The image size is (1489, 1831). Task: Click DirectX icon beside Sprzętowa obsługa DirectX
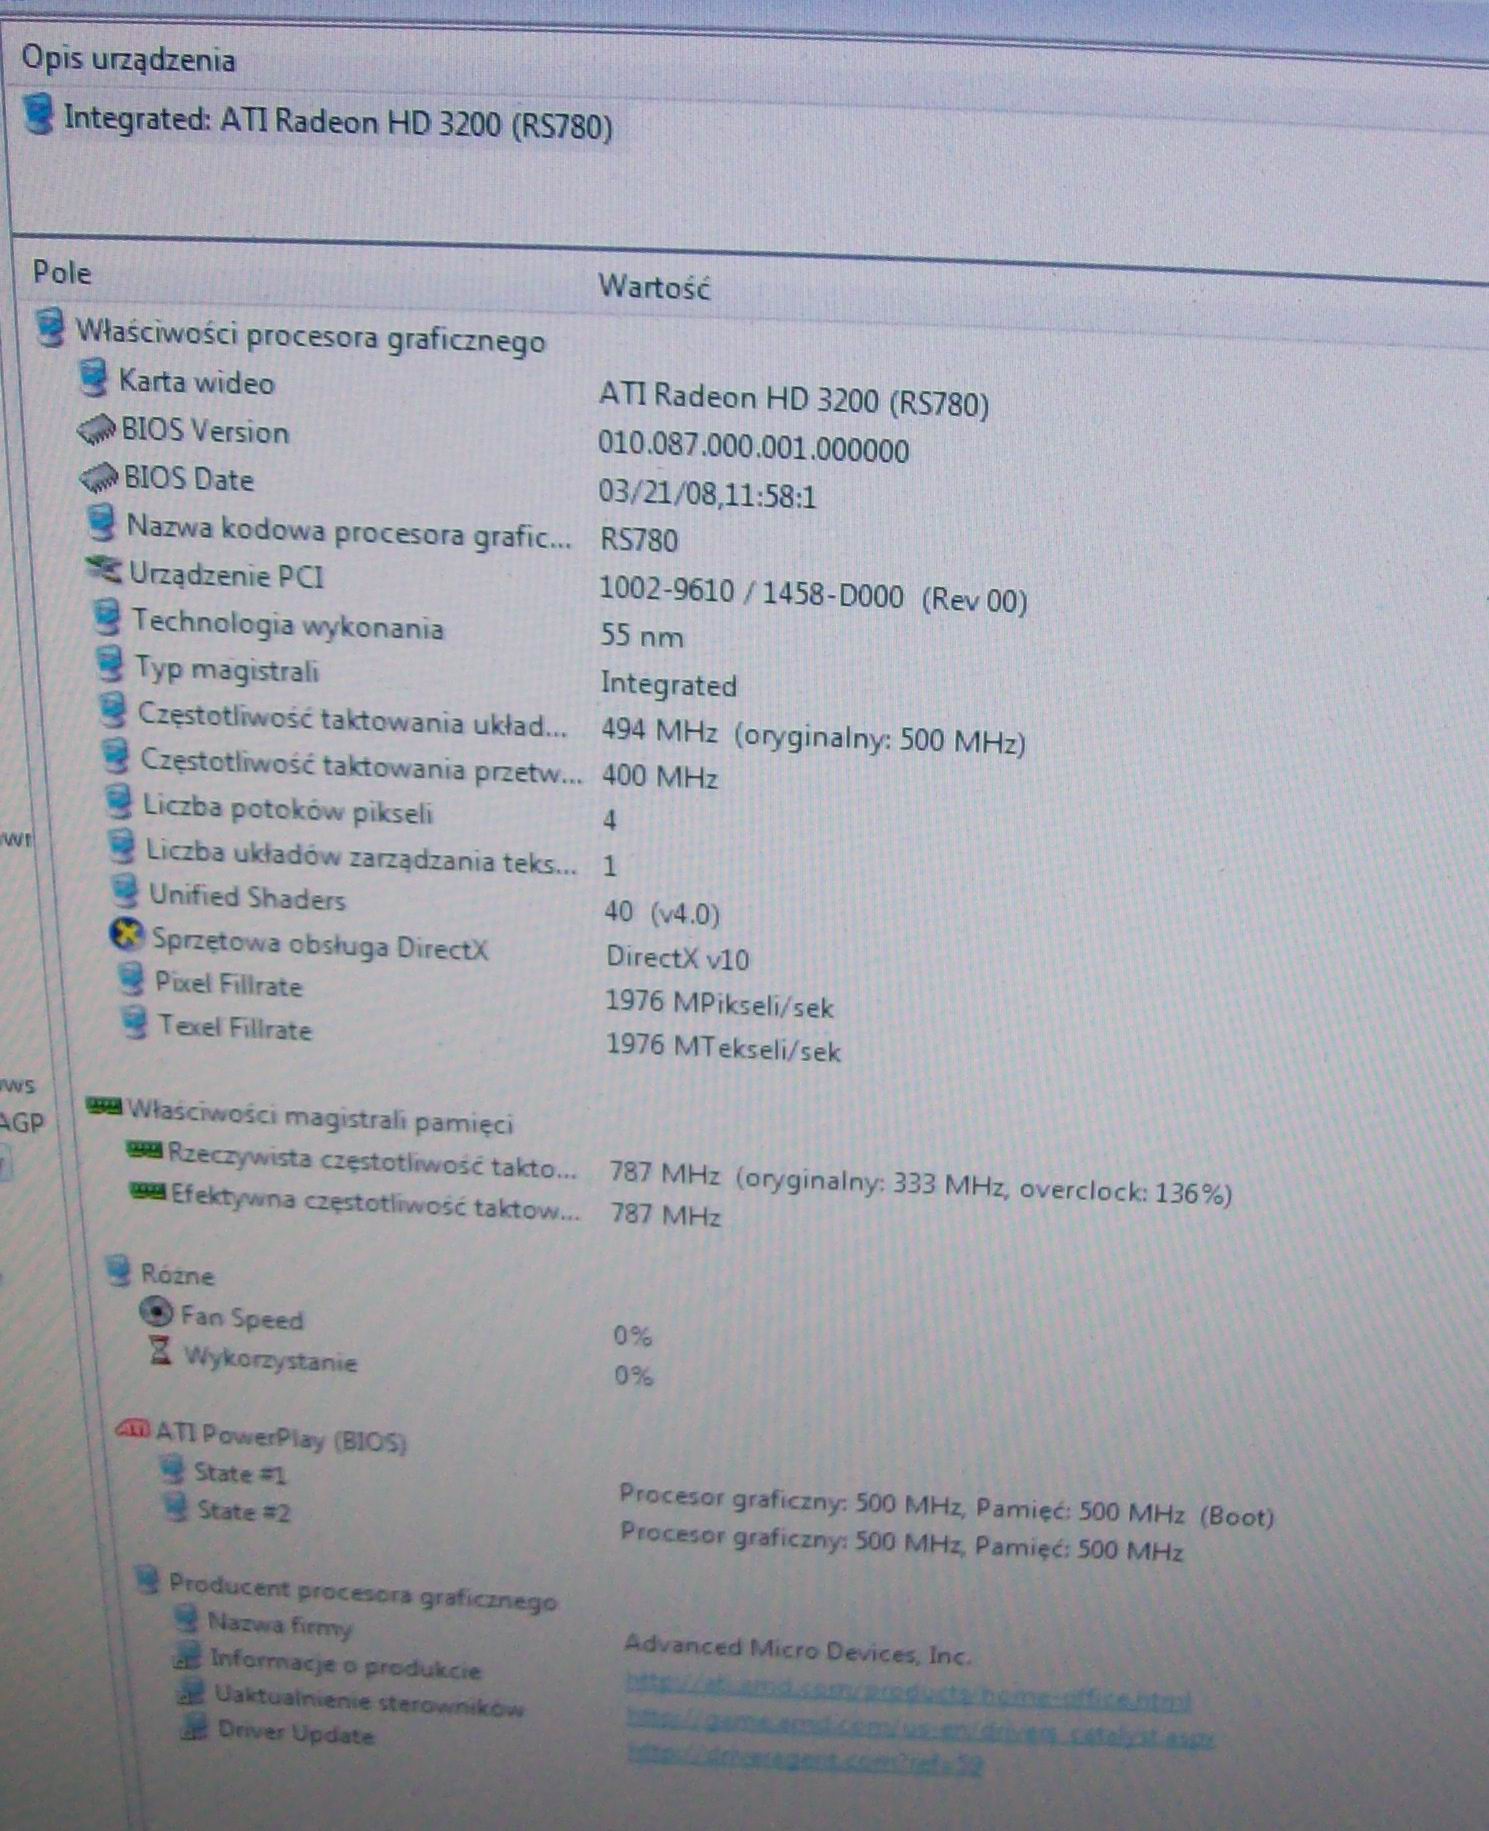tap(125, 935)
